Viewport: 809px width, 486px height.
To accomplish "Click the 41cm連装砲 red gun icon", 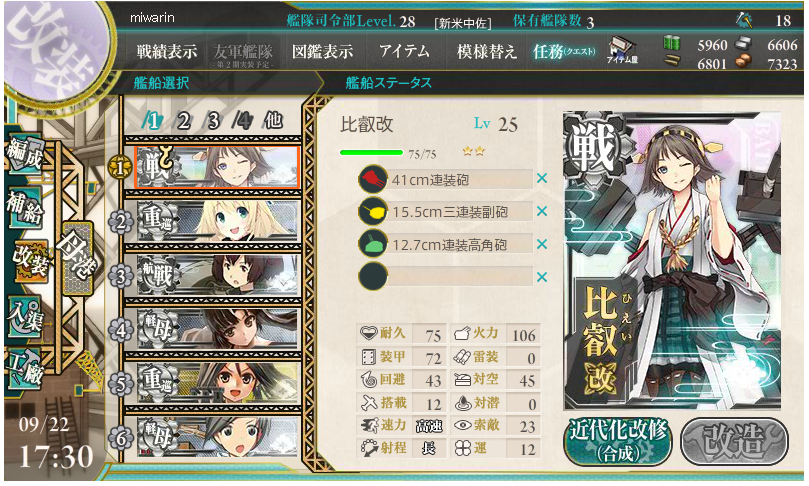I will [373, 179].
